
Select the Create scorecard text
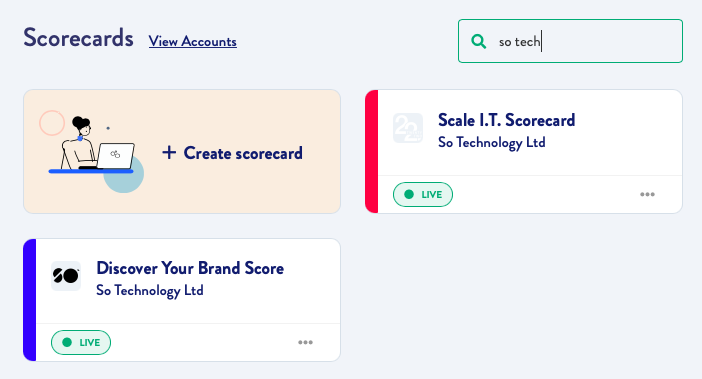click(243, 153)
